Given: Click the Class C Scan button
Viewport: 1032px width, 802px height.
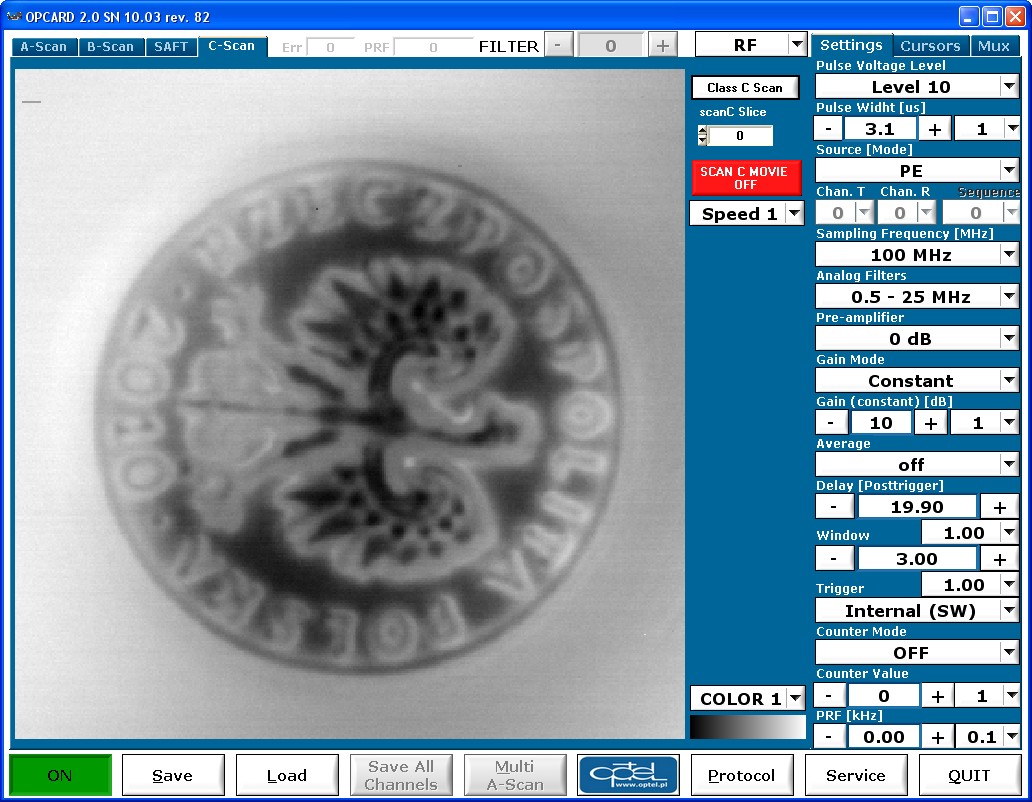Looking at the screenshot, I should coord(745,88).
